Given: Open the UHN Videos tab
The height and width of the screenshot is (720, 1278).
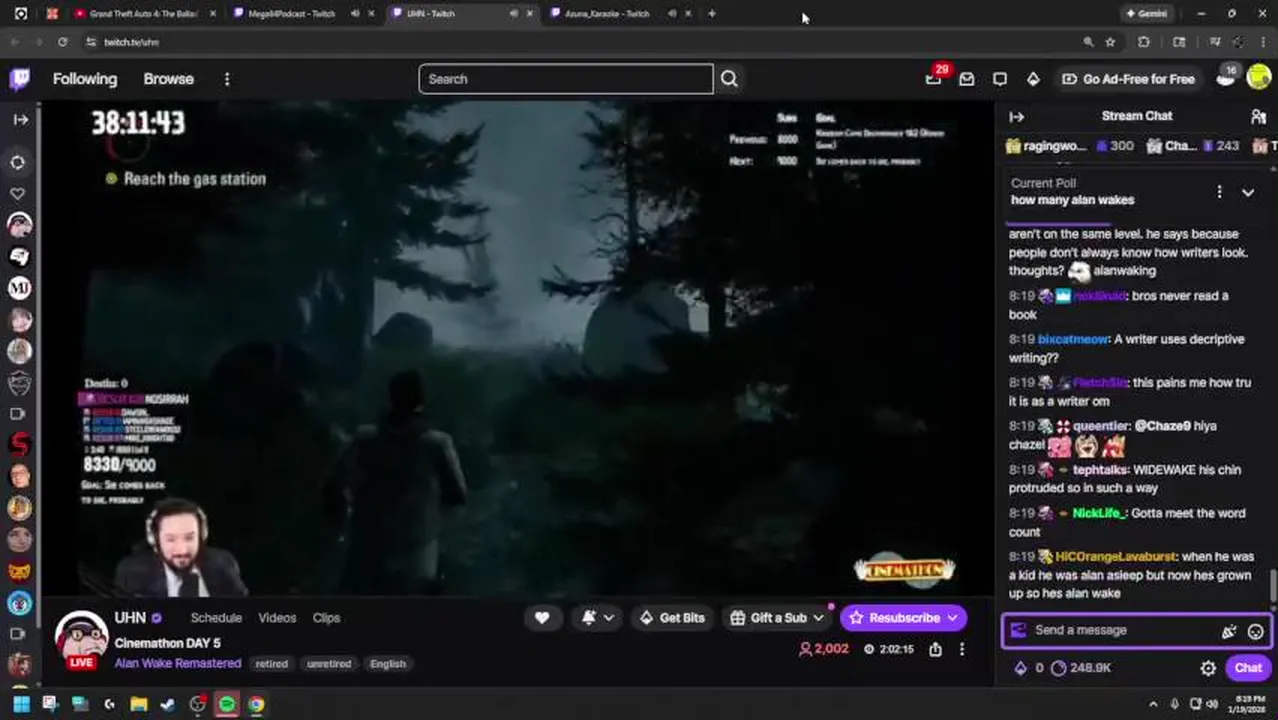Looking at the screenshot, I should point(277,618).
